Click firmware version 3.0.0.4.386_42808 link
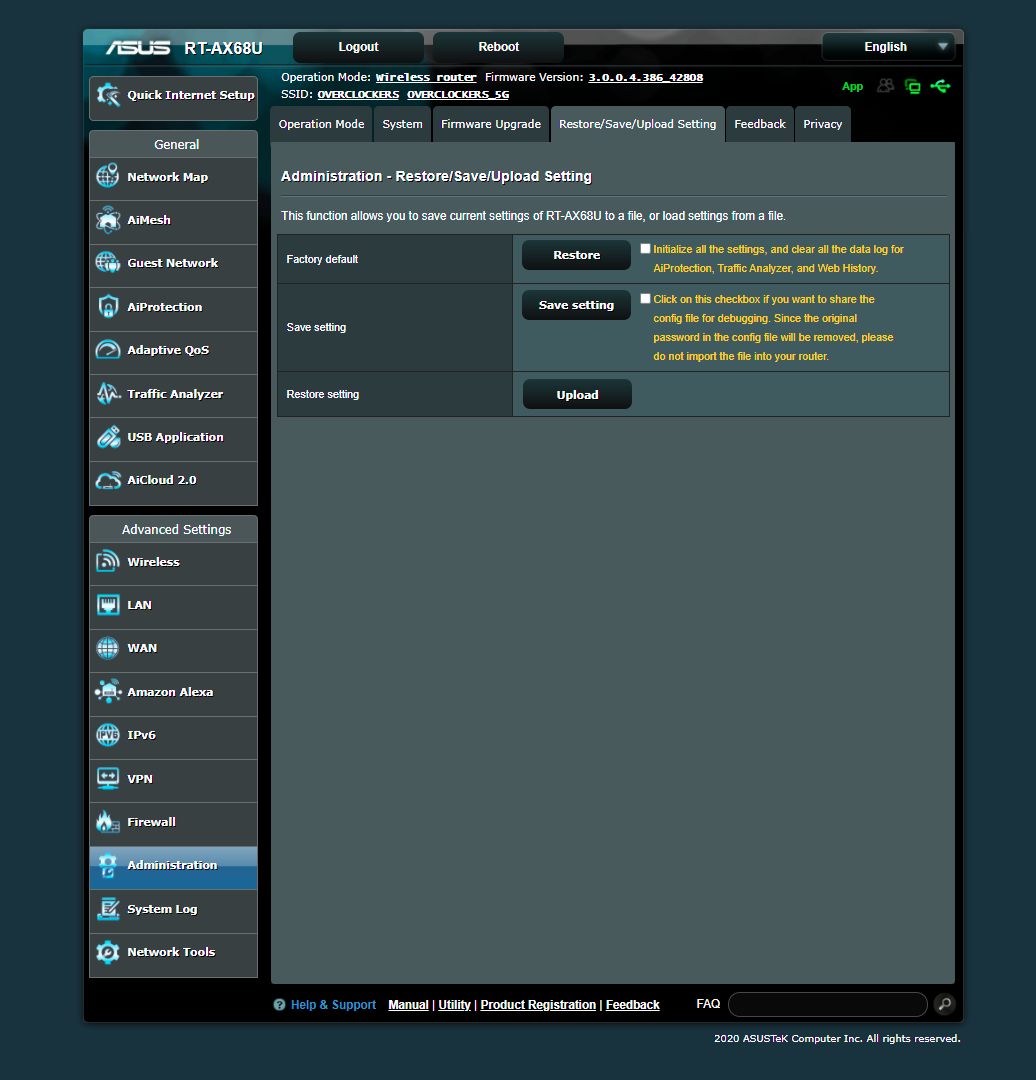The height and width of the screenshot is (1080, 1036). pos(645,77)
